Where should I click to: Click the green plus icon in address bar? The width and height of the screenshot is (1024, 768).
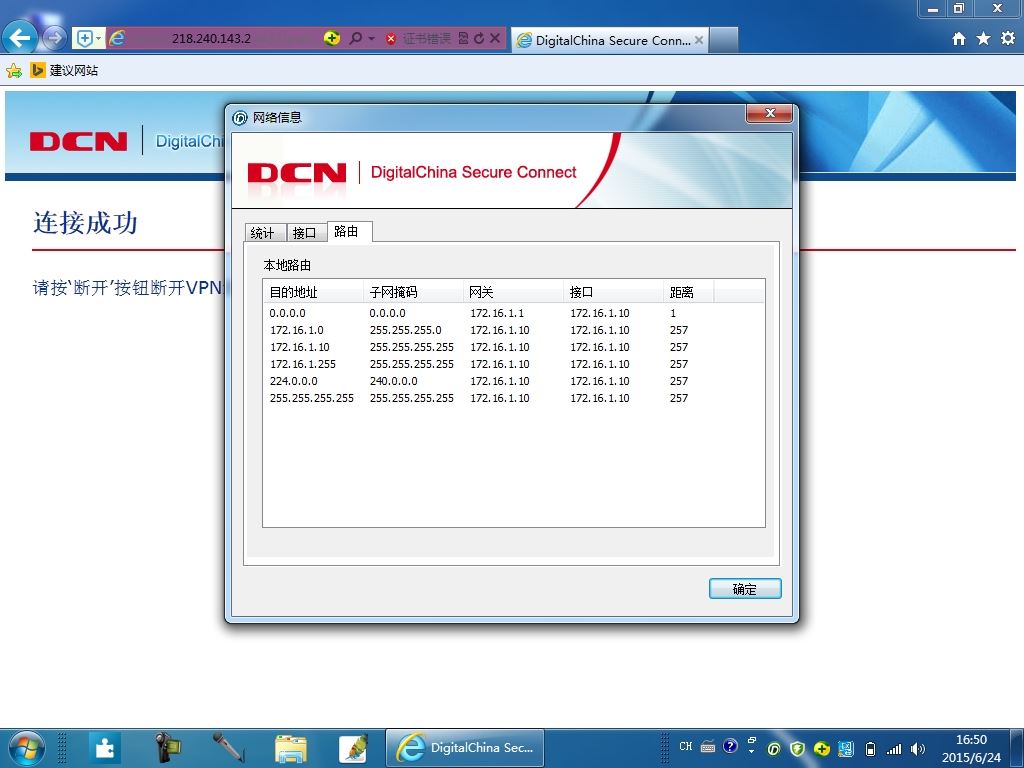(331, 39)
